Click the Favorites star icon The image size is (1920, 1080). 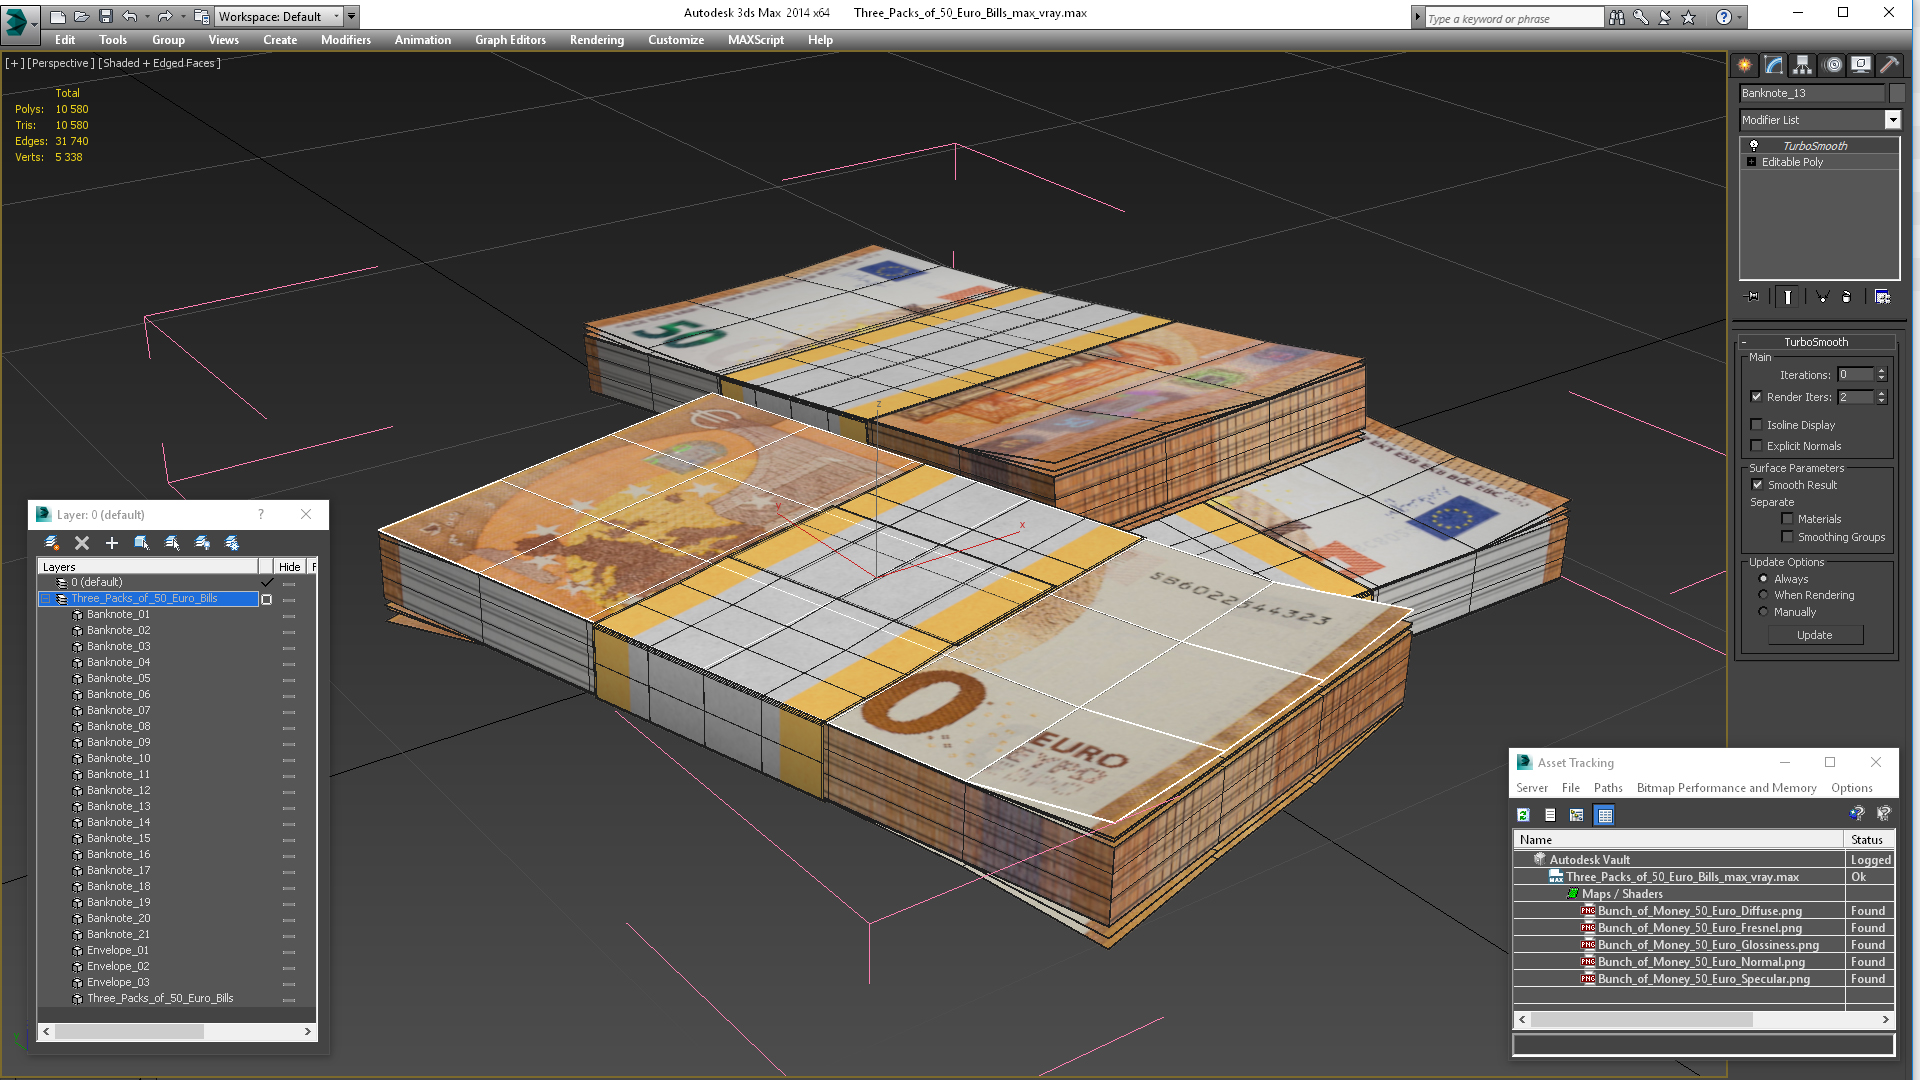(x=1689, y=17)
